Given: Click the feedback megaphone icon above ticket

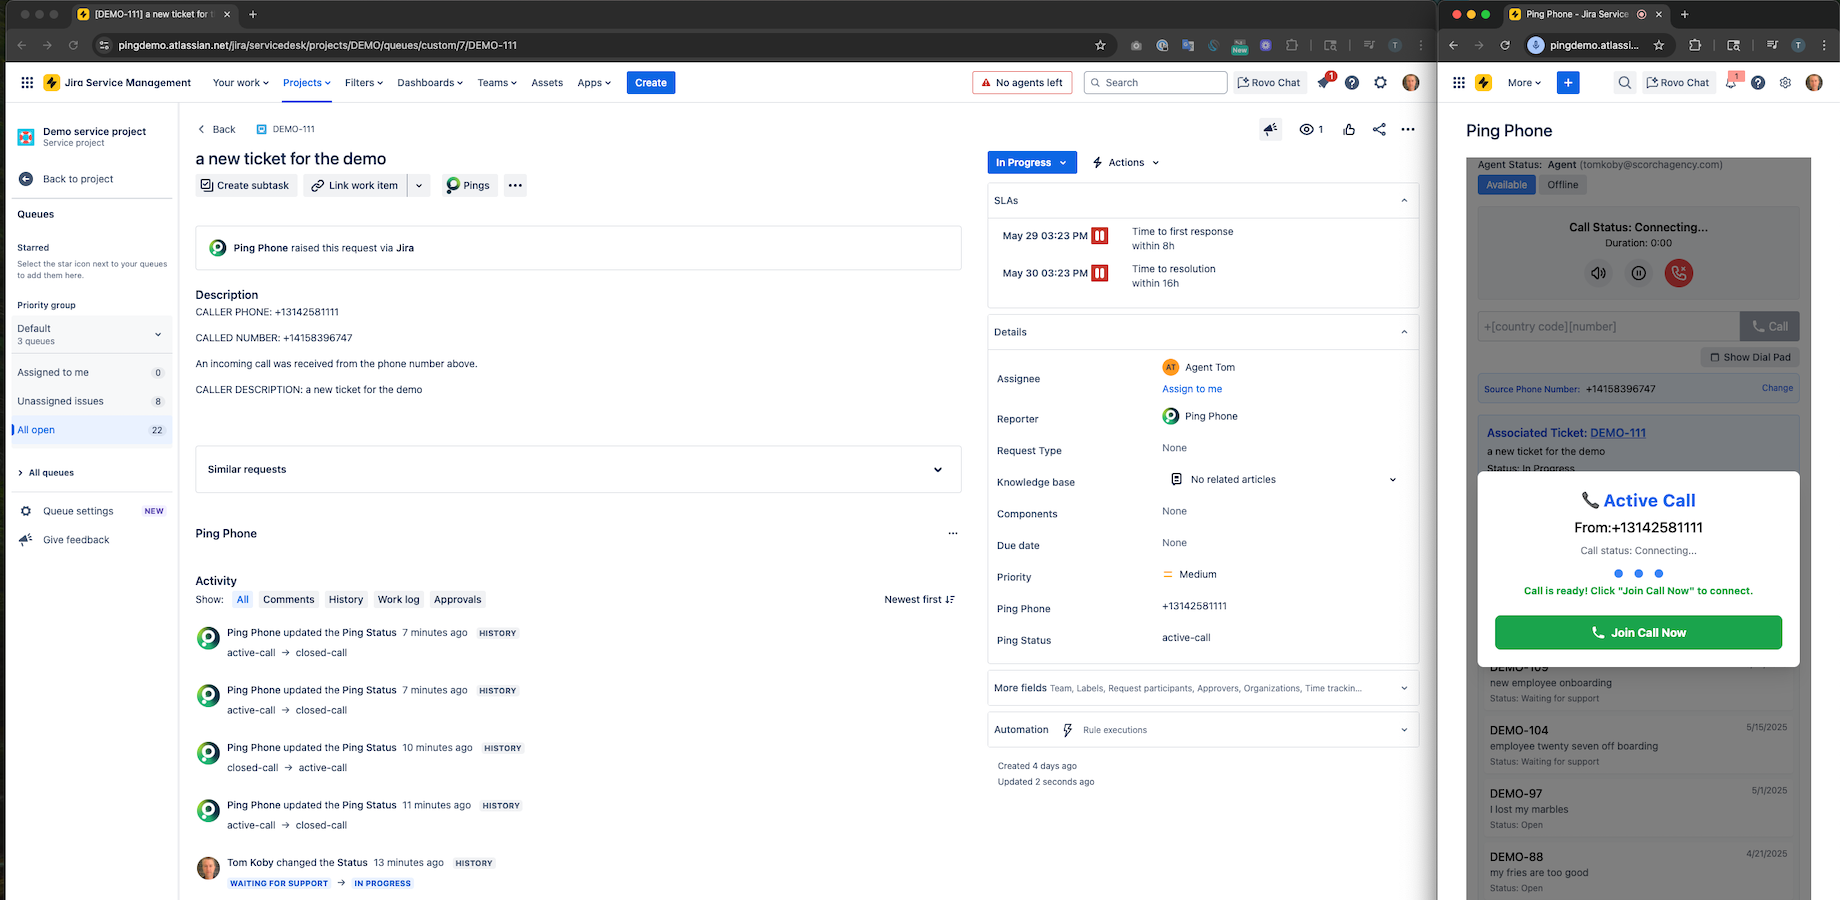Looking at the screenshot, I should tap(1270, 129).
